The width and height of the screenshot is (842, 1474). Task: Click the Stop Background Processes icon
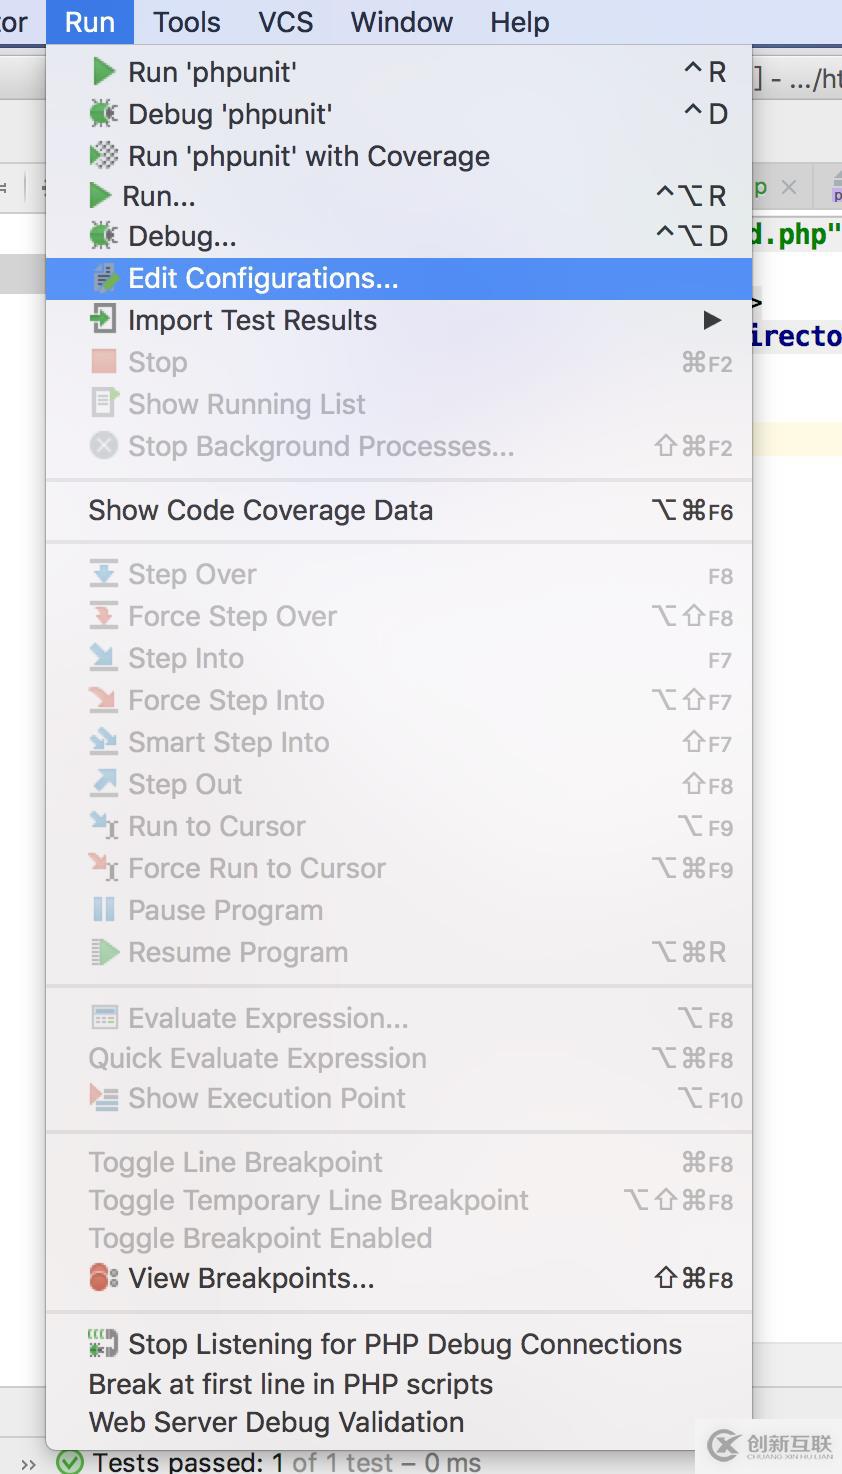pos(103,446)
